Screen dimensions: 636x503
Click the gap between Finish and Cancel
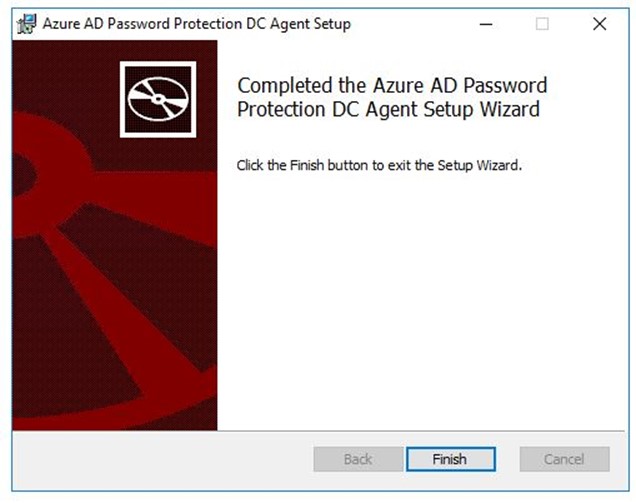tap(508, 459)
